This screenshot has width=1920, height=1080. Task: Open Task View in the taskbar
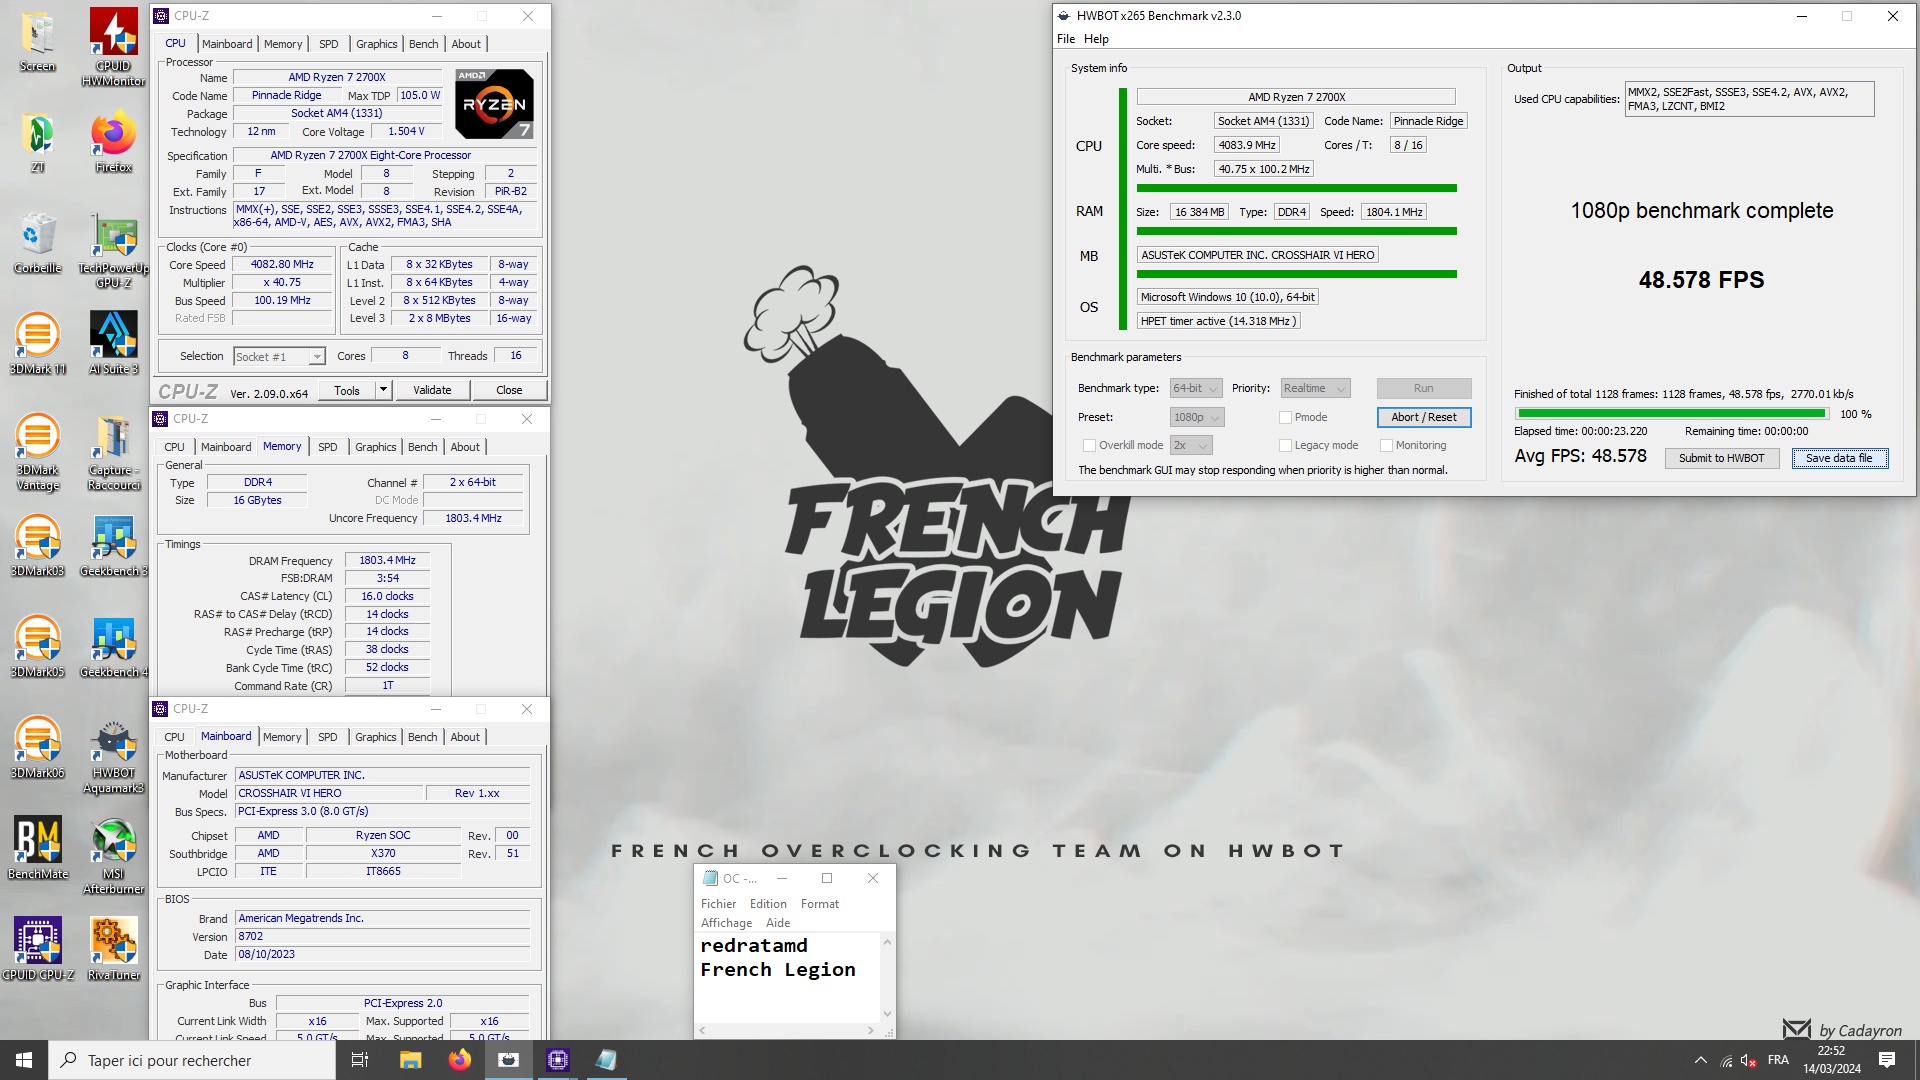click(360, 1060)
